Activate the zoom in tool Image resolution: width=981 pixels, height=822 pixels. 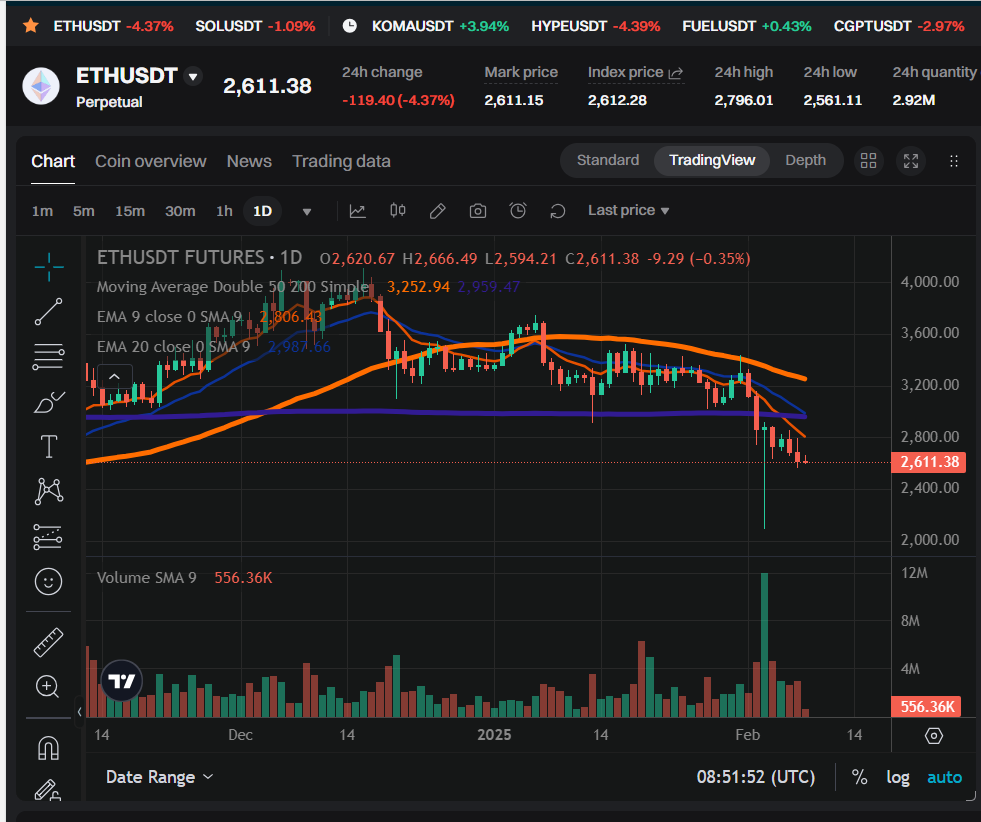click(48, 686)
